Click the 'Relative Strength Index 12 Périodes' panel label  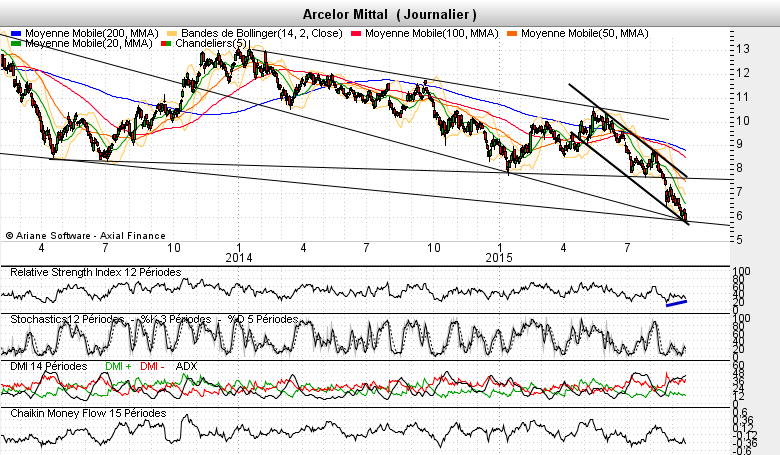(x=96, y=273)
